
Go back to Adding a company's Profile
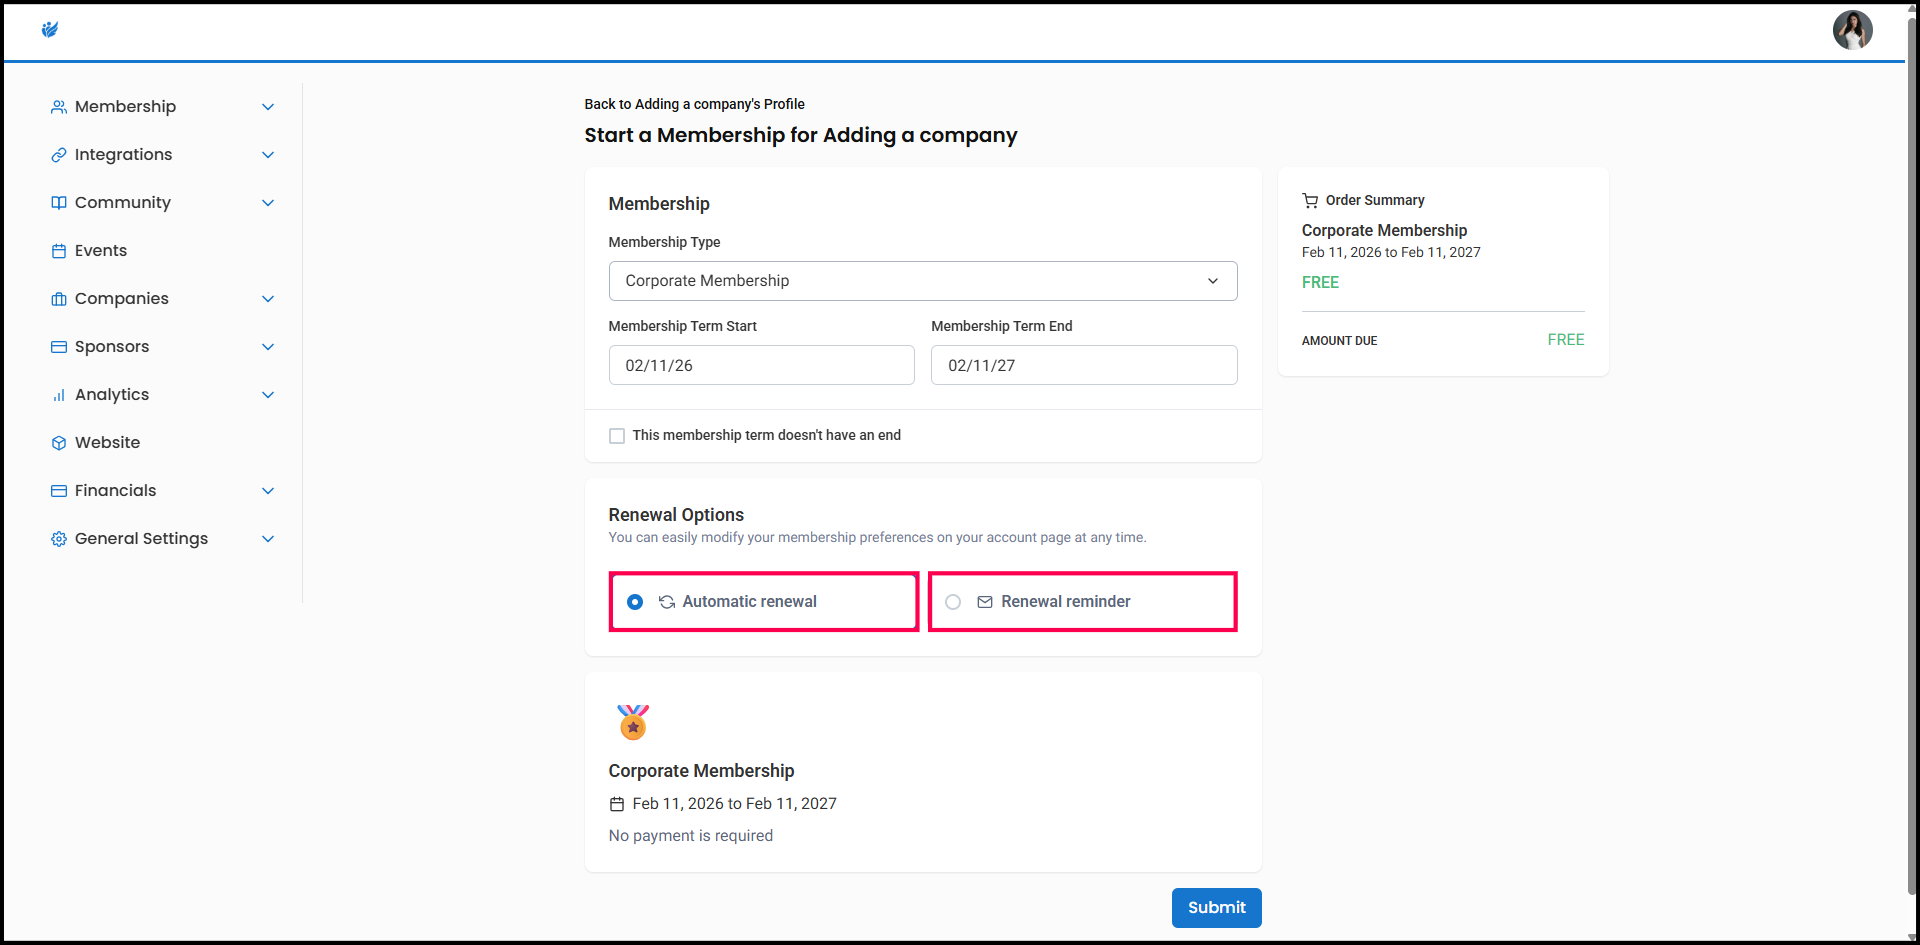click(694, 104)
